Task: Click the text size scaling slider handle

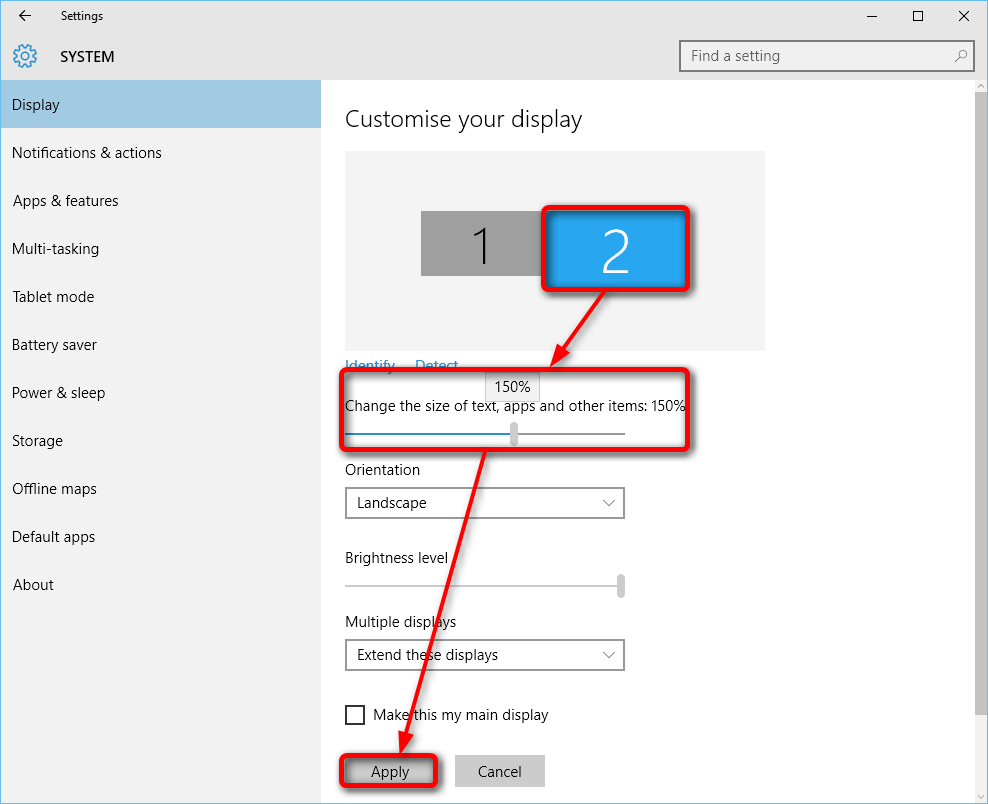Action: click(x=514, y=434)
